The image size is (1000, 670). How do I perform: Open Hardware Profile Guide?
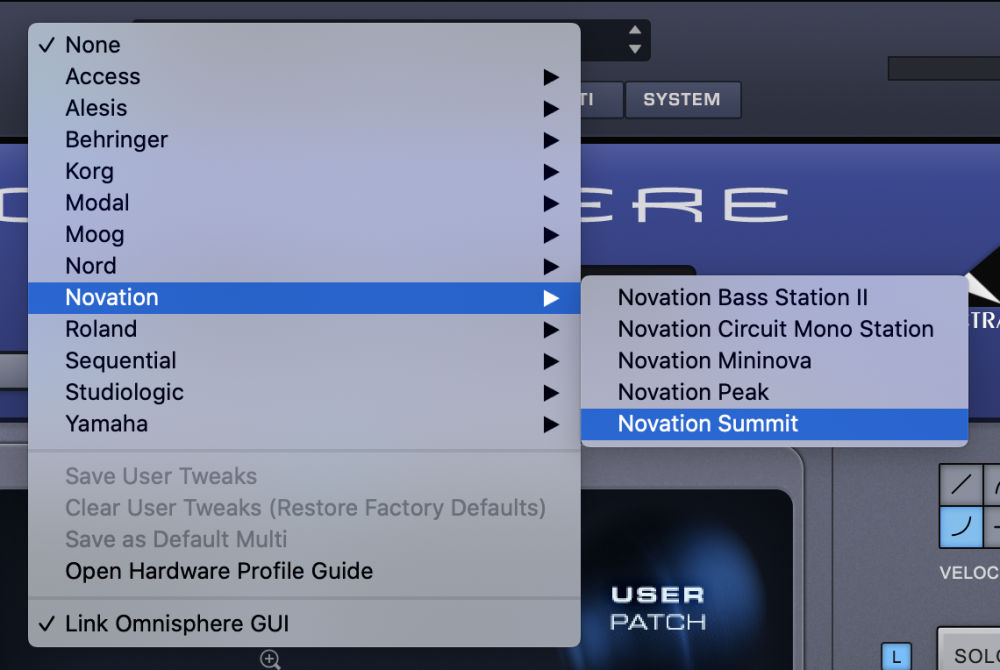point(304,571)
